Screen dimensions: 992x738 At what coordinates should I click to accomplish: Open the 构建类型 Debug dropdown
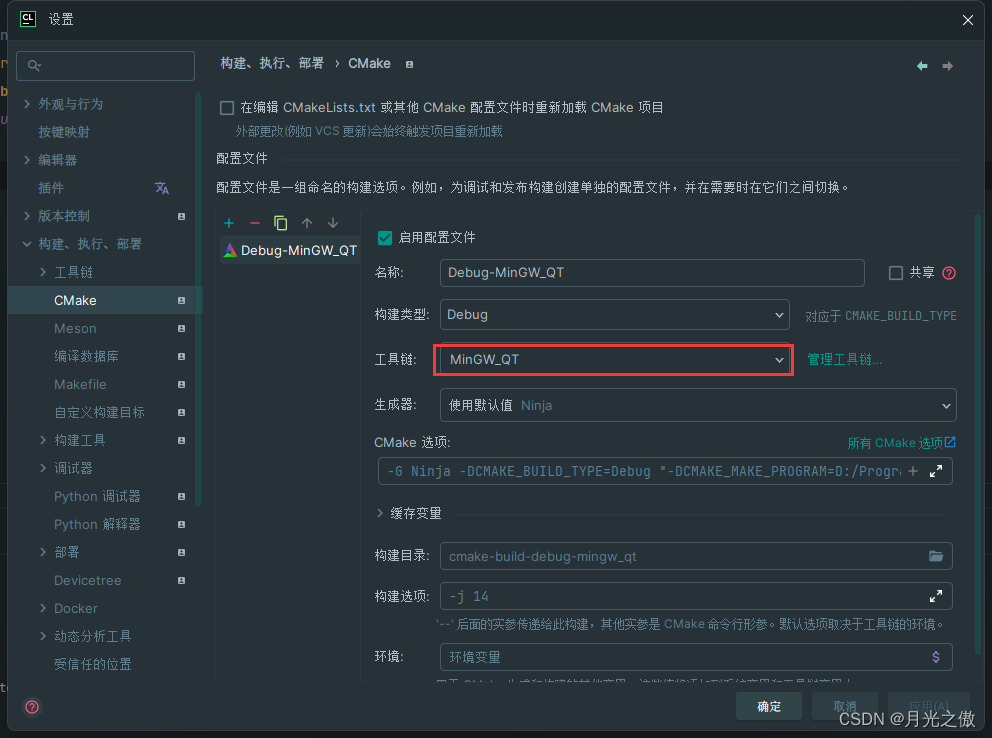[x=614, y=314]
